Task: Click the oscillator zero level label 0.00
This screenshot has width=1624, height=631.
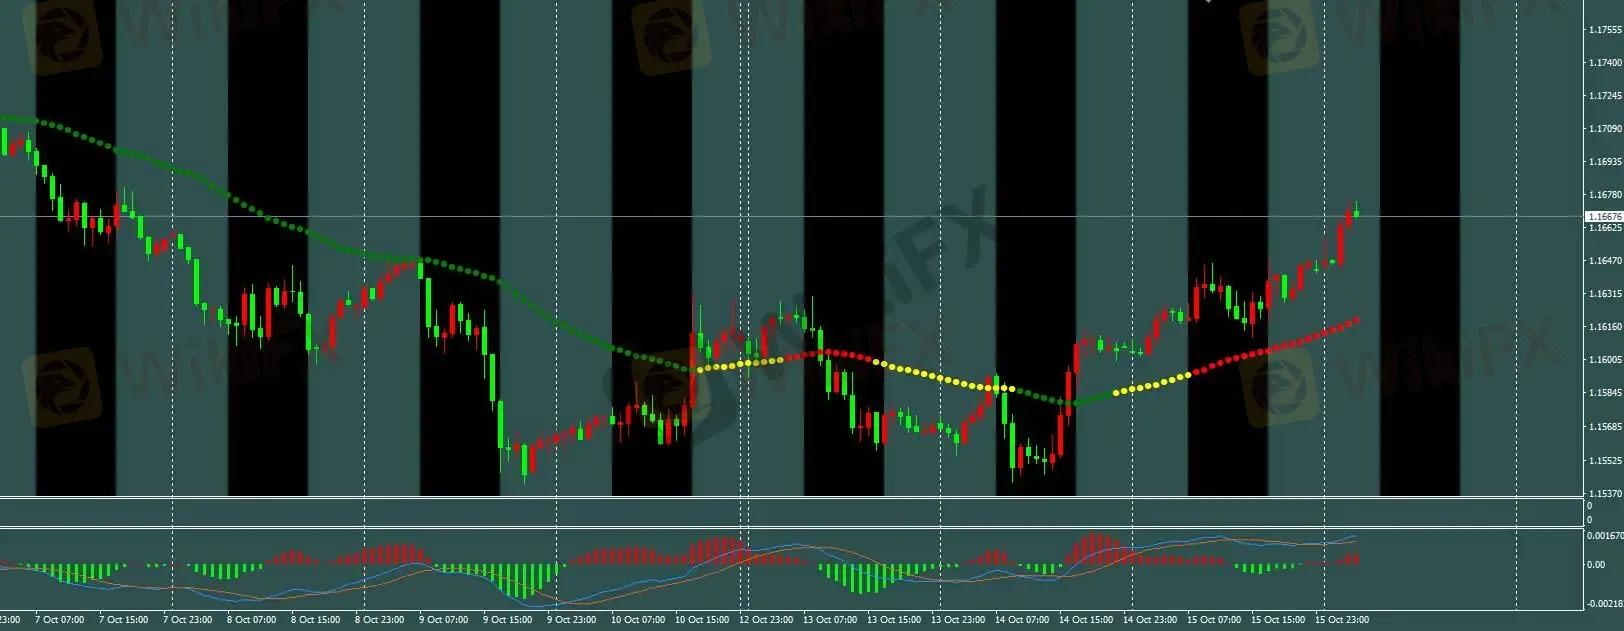Action: click(x=1596, y=565)
